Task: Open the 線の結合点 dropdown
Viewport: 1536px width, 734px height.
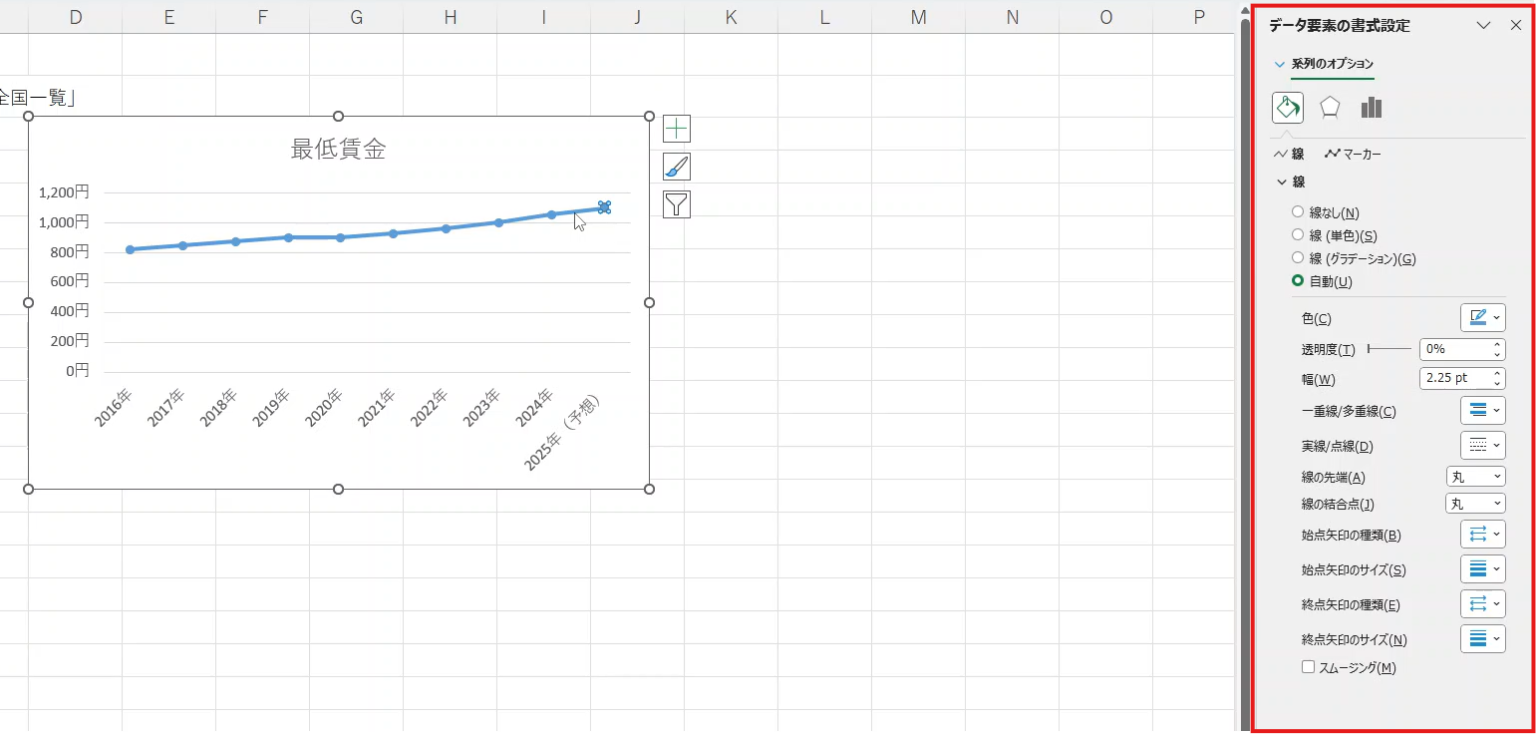Action: (x=1475, y=504)
